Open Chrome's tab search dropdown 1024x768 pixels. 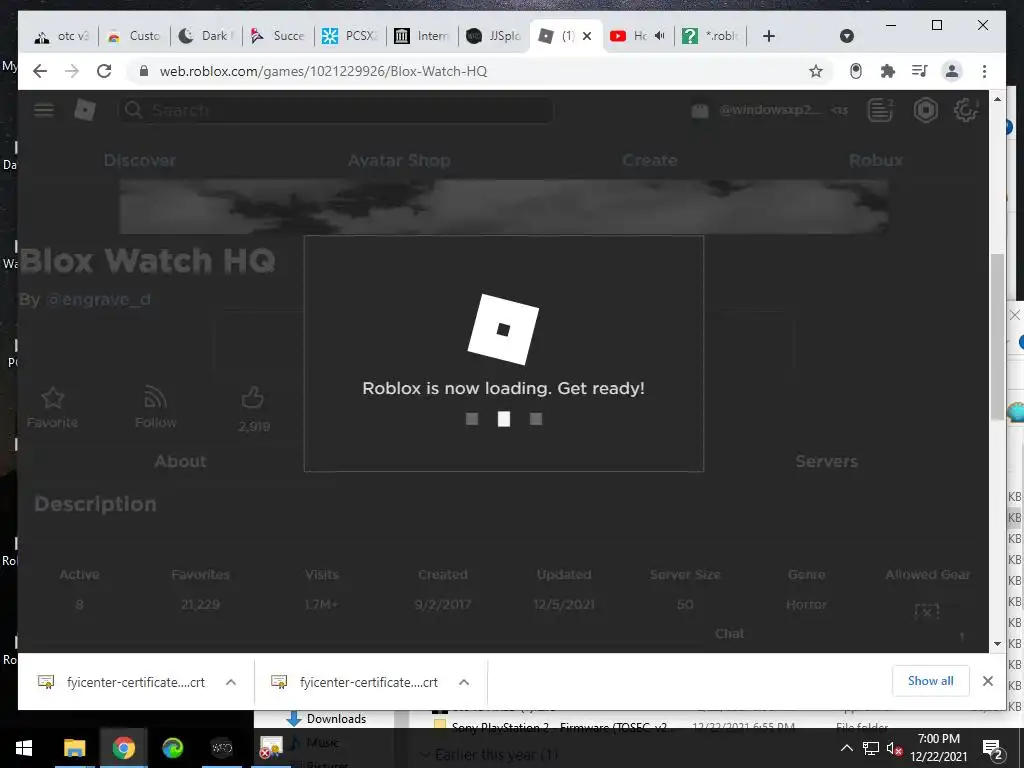pos(846,36)
